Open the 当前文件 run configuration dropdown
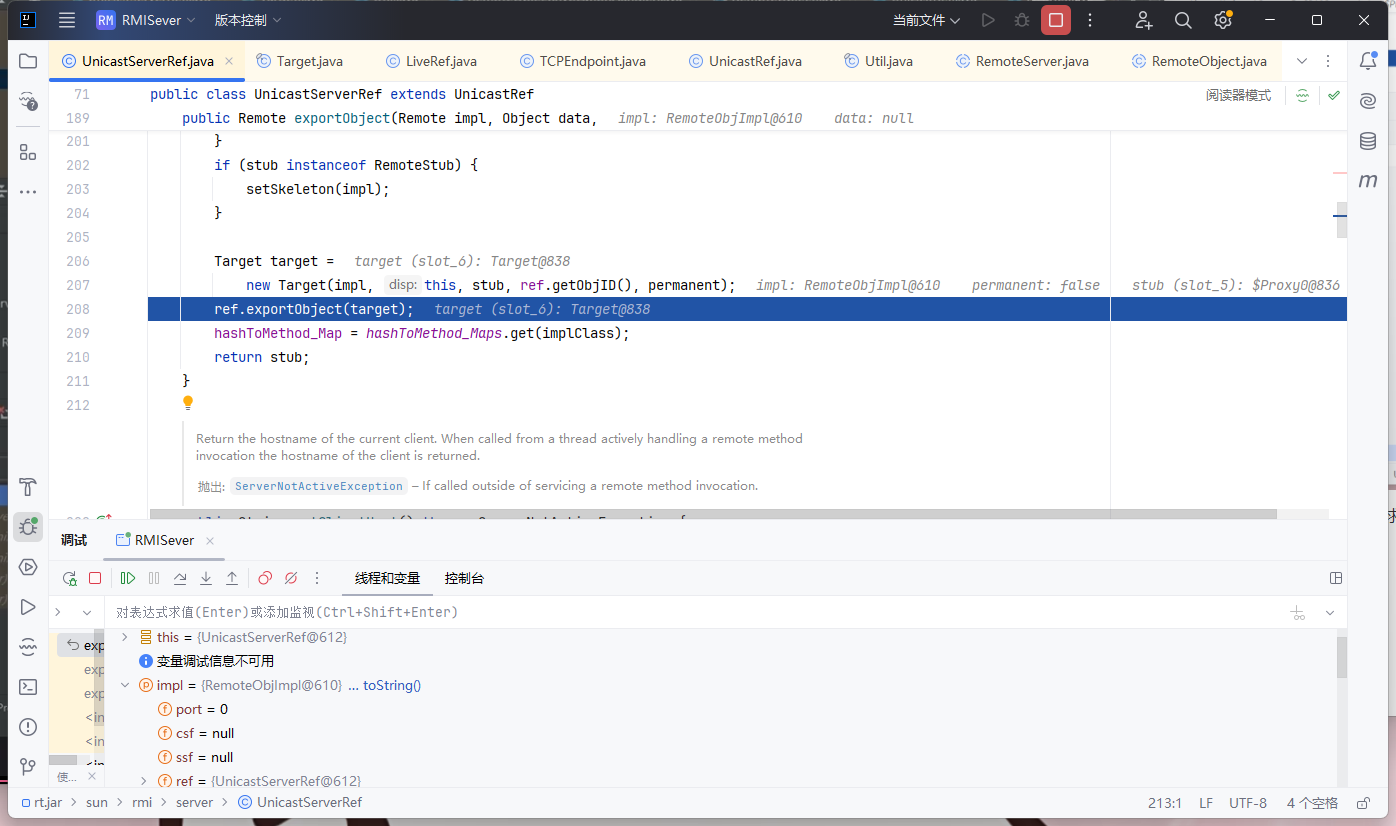 pos(926,20)
